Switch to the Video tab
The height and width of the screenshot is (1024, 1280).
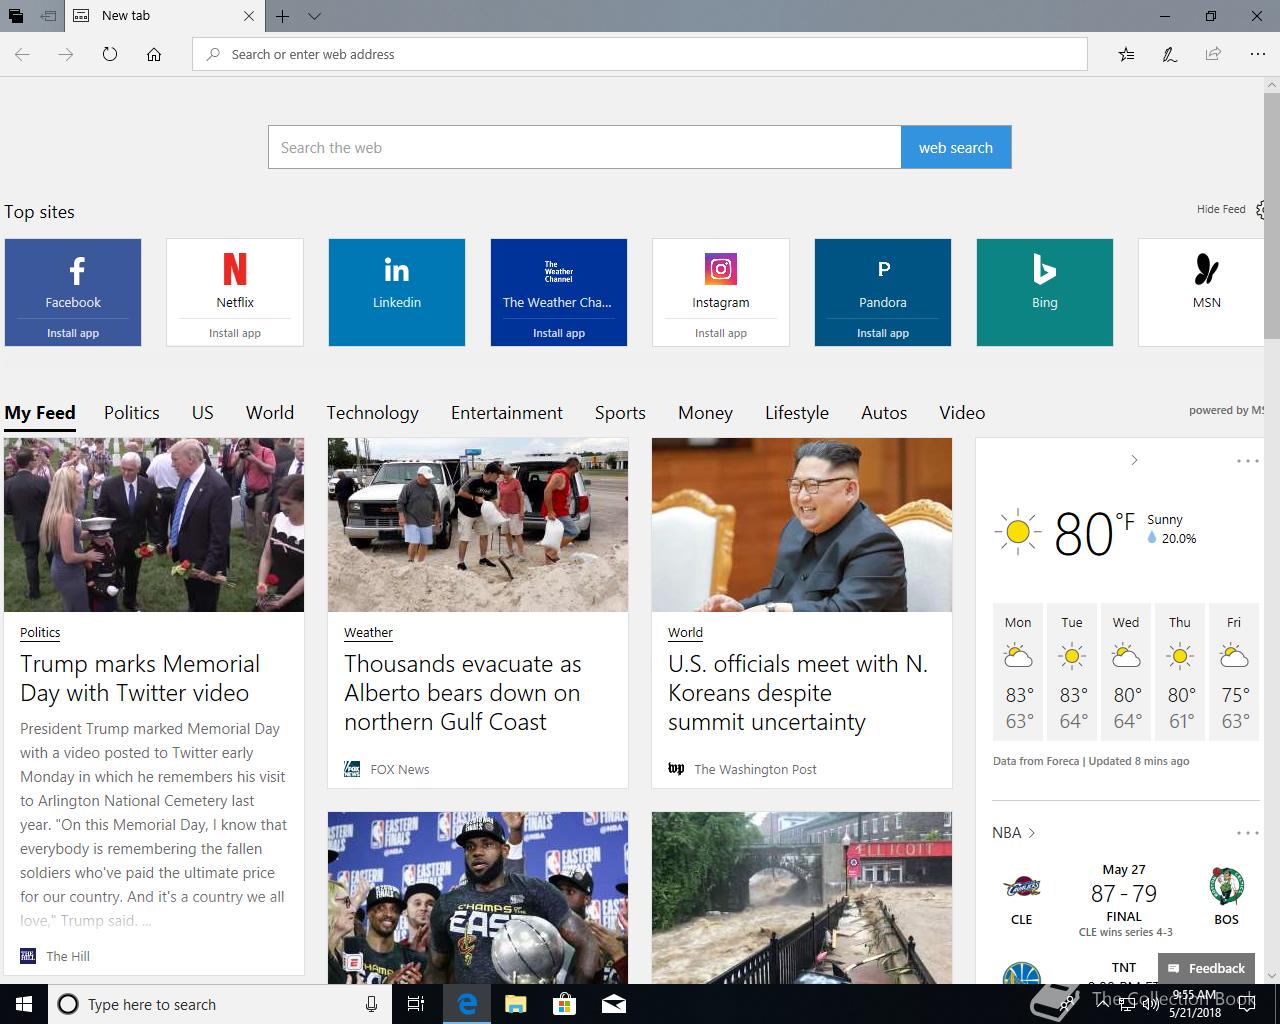pyautogui.click(x=962, y=413)
